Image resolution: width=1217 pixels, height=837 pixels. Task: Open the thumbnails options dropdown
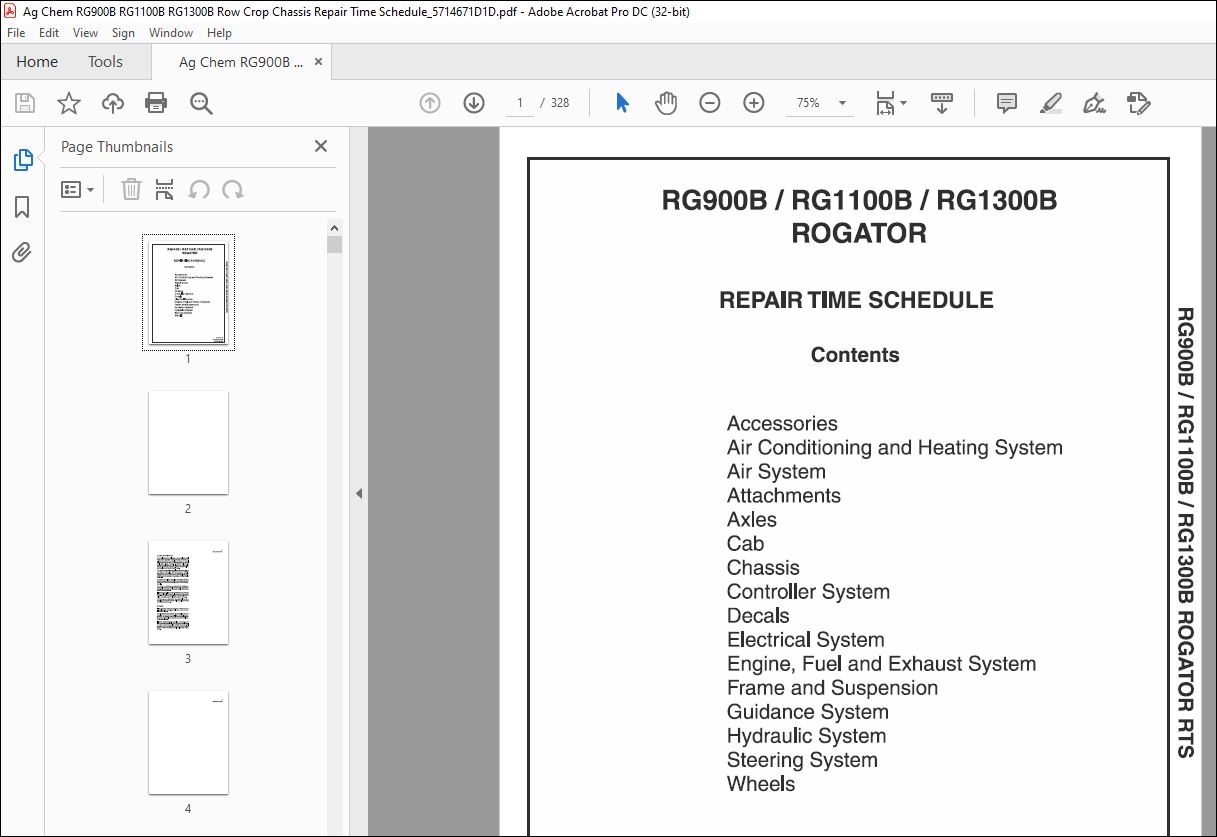[77, 189]
